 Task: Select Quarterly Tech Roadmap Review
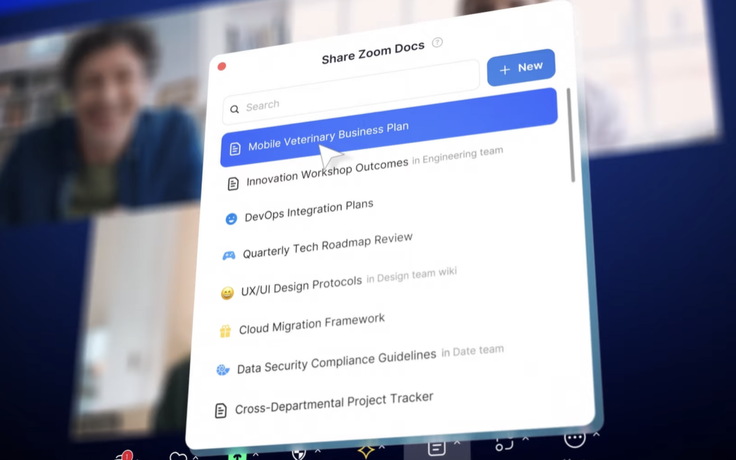coord(327,246)
